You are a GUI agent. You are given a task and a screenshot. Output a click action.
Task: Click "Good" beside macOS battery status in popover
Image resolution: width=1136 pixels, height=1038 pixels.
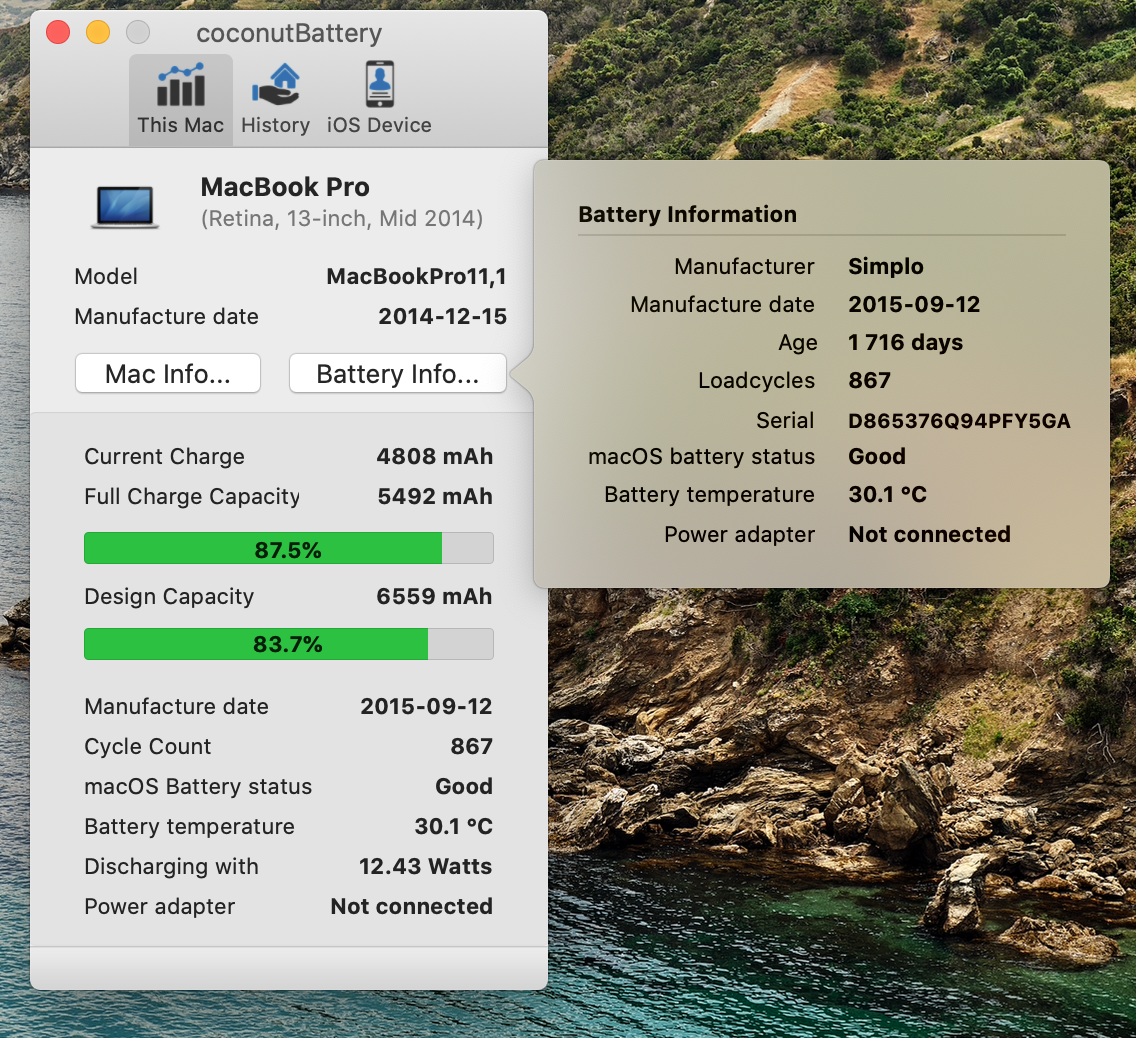pos(877,456)
